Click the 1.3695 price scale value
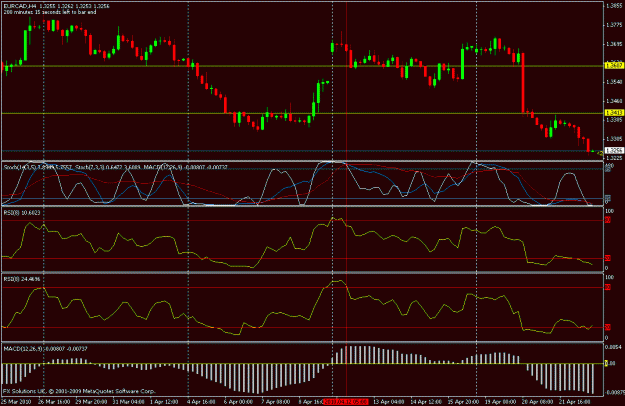 614,44
